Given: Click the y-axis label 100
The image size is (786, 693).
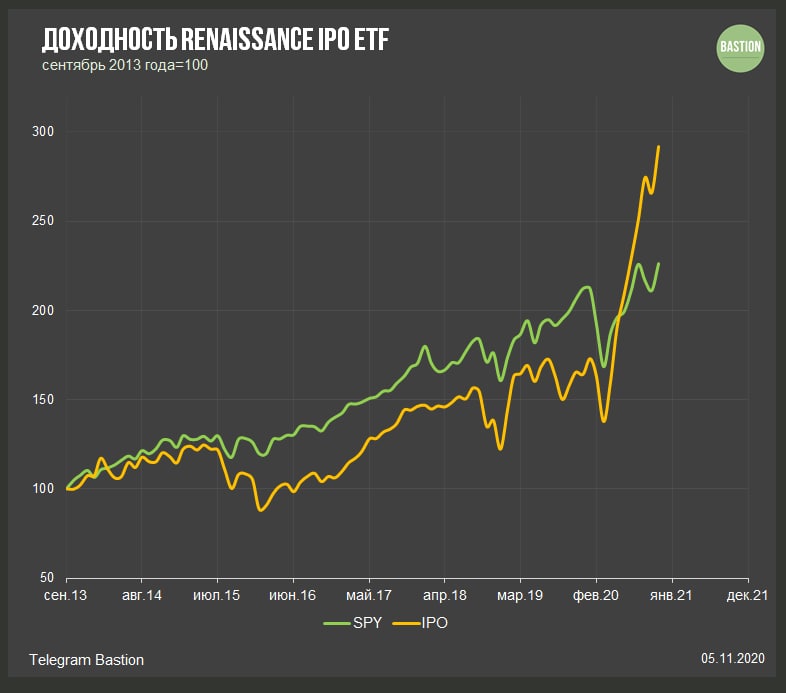Looking at the screenshot, I should [x=43, y=488].
